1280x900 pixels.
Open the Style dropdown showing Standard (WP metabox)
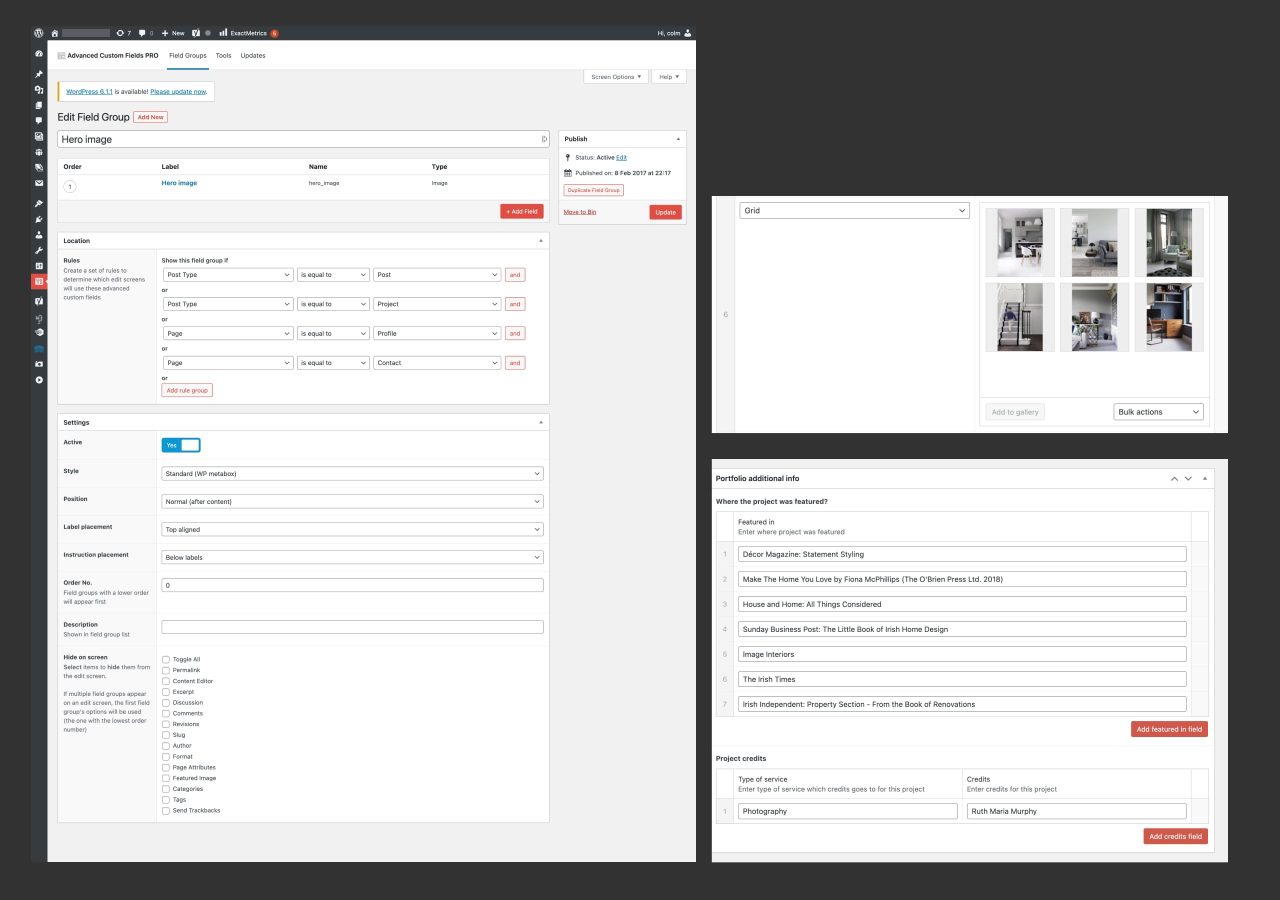tap(352, 472)
